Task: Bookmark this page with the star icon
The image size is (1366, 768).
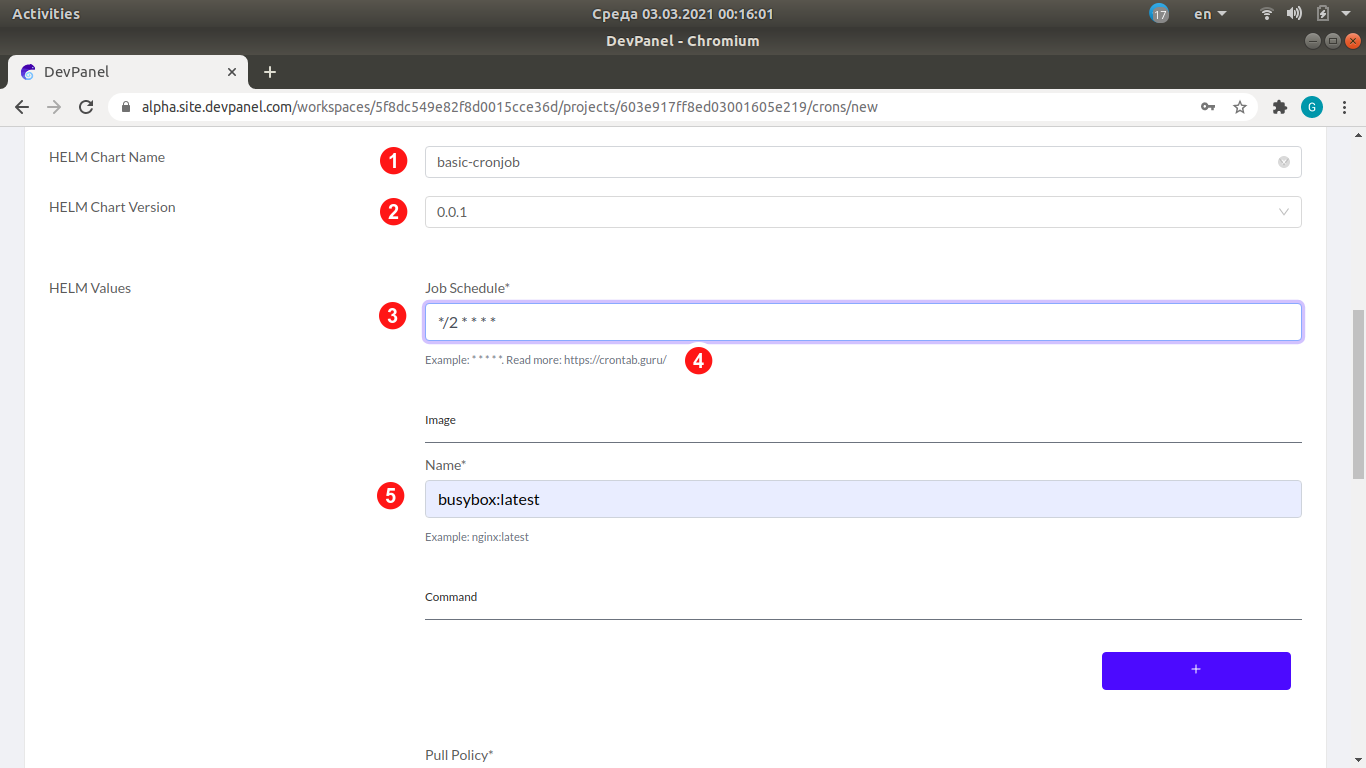Action: coord(1240,106)
